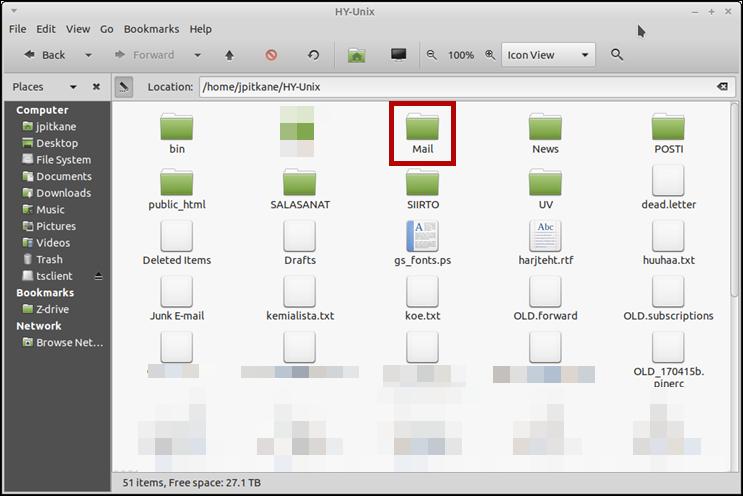
Task: Go up to parent folder arrow
Action: (x=229, y=55)
